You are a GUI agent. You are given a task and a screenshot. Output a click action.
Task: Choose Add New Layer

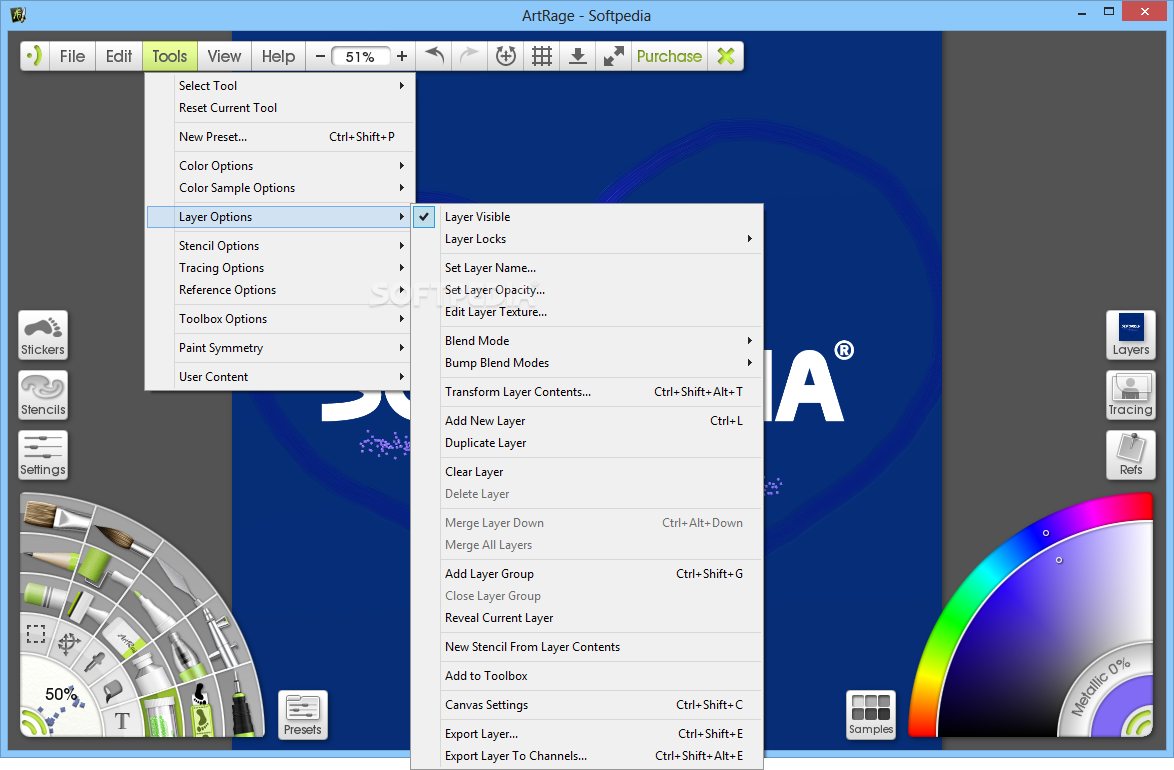pos(587,421)
